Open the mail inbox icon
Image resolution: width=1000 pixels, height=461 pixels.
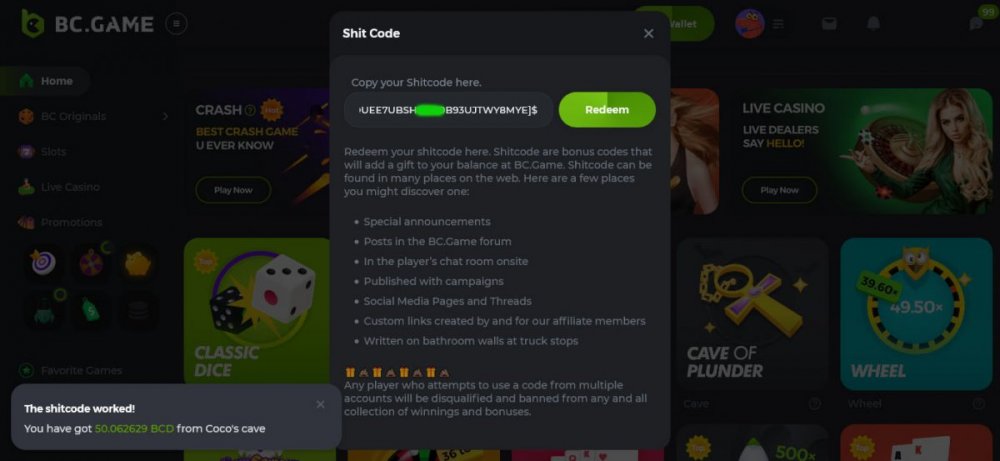[829, 23]
